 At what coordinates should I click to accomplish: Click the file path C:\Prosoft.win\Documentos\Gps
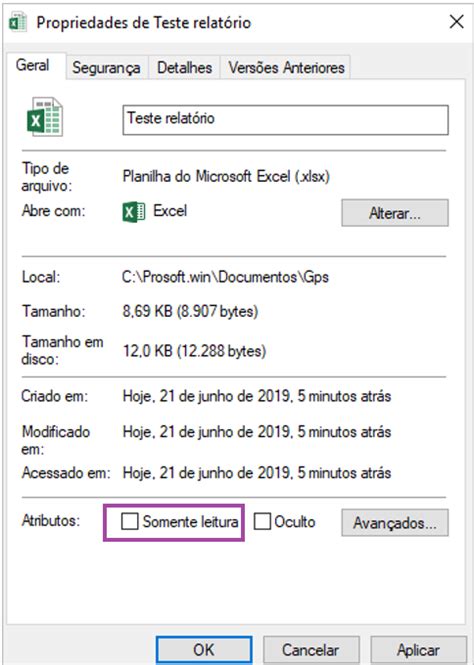pos(225,277)
